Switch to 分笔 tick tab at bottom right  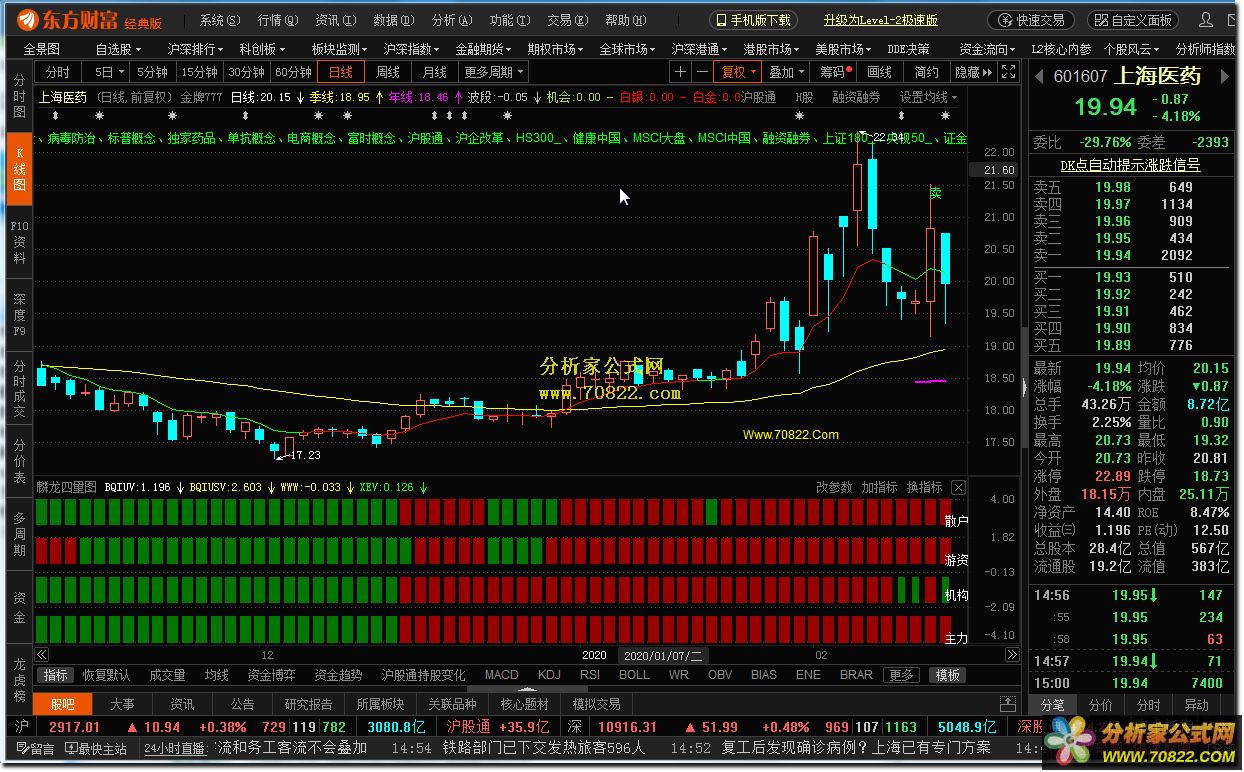(x=1052, y=704)
